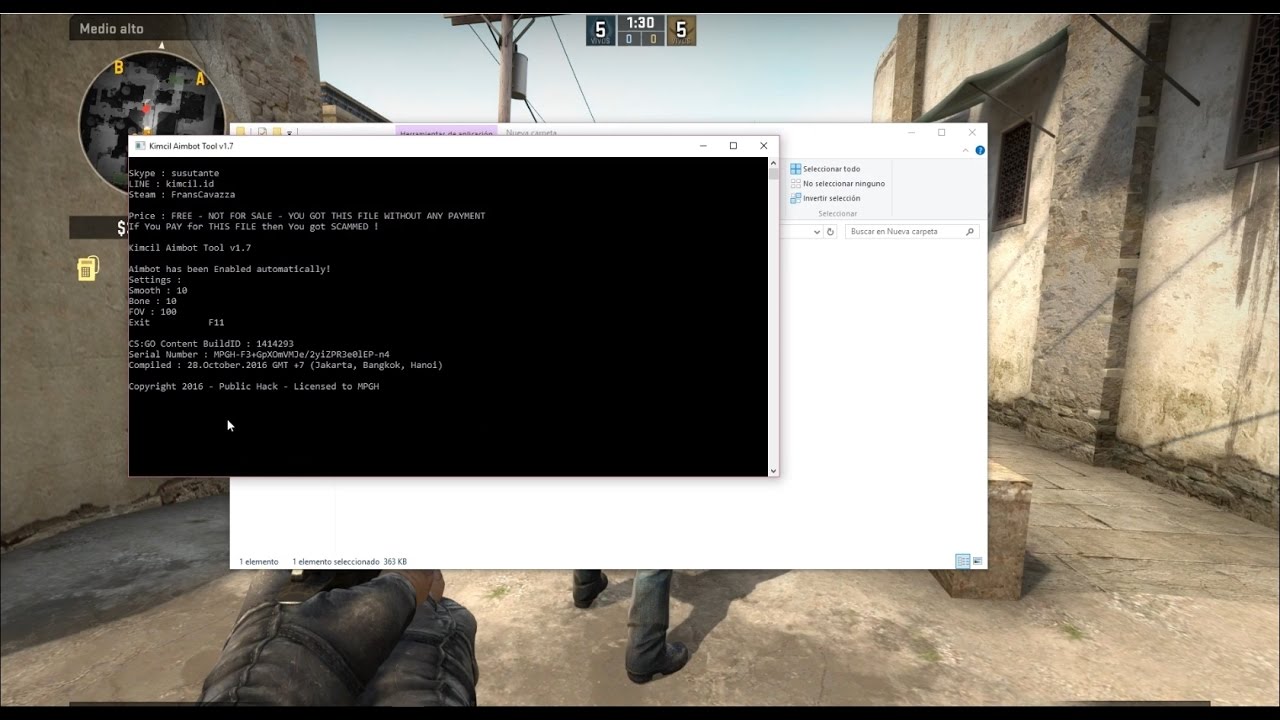Click the buy zone cart icon in game HUD
The width and height of the screenshot is (1280, 720).
pyautogui.click(x=88, y=268)
